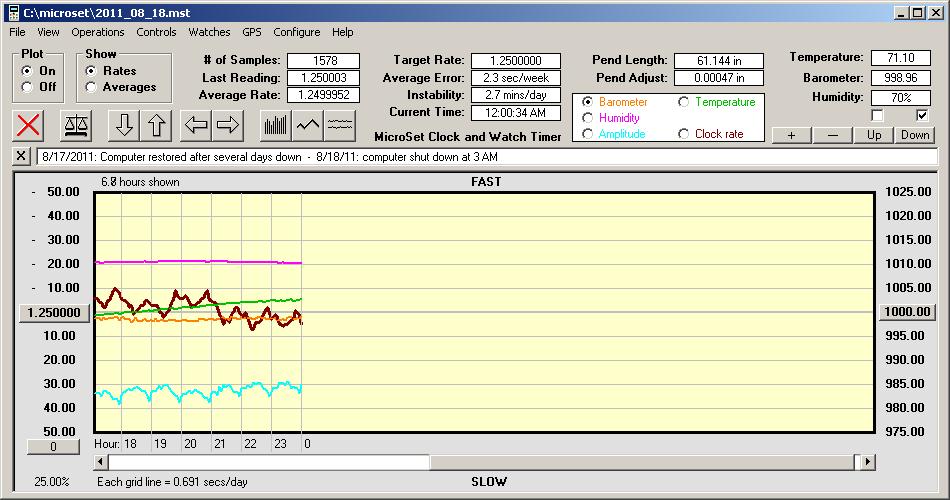Click the Average Error value field
The height and width of the screenshot is (500, 950).
(516, 78)
